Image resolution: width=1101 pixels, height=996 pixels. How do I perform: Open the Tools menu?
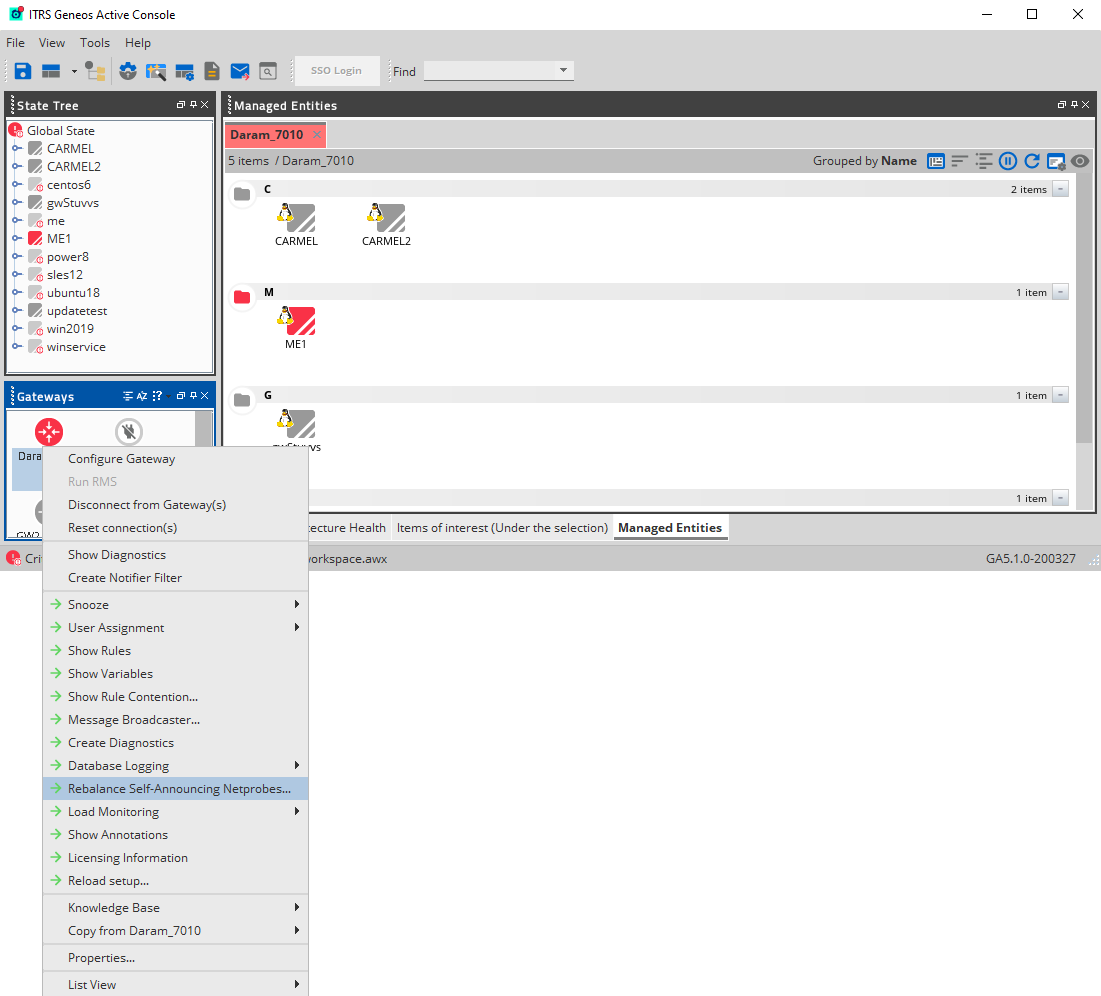pos(95,43)
